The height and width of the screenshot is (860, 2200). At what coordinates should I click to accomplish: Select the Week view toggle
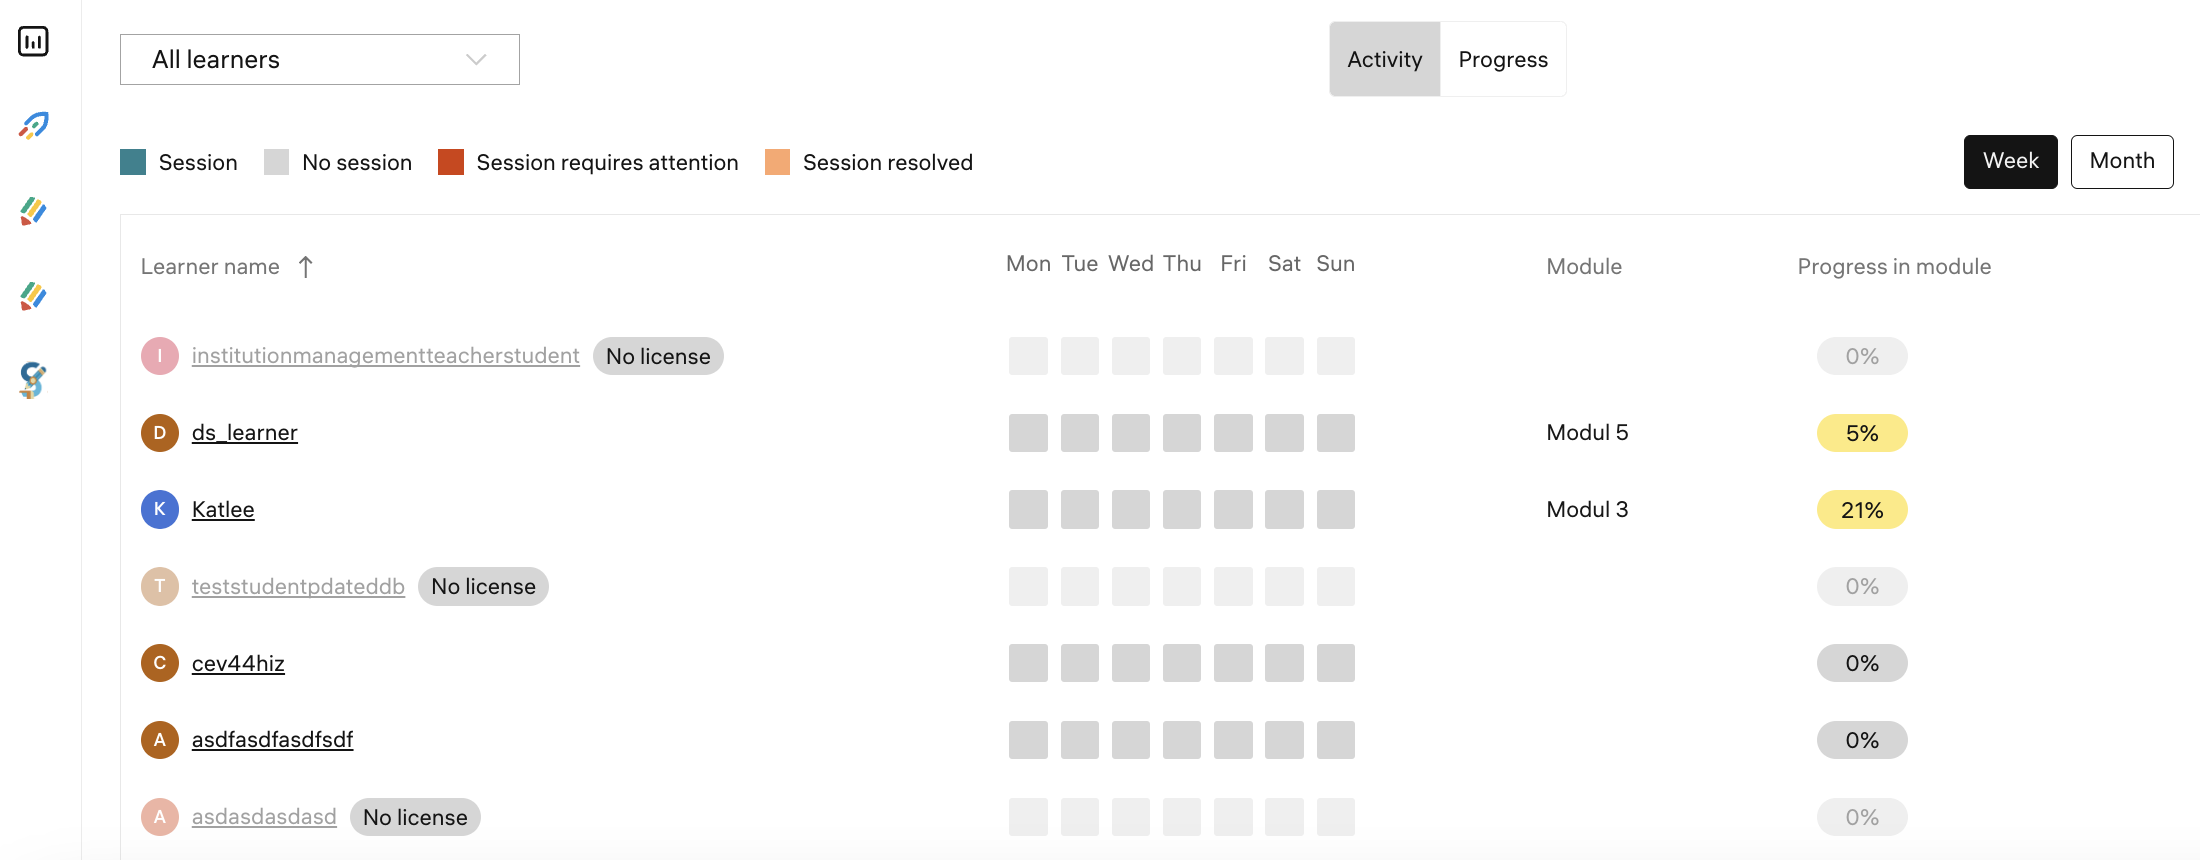2010,162
